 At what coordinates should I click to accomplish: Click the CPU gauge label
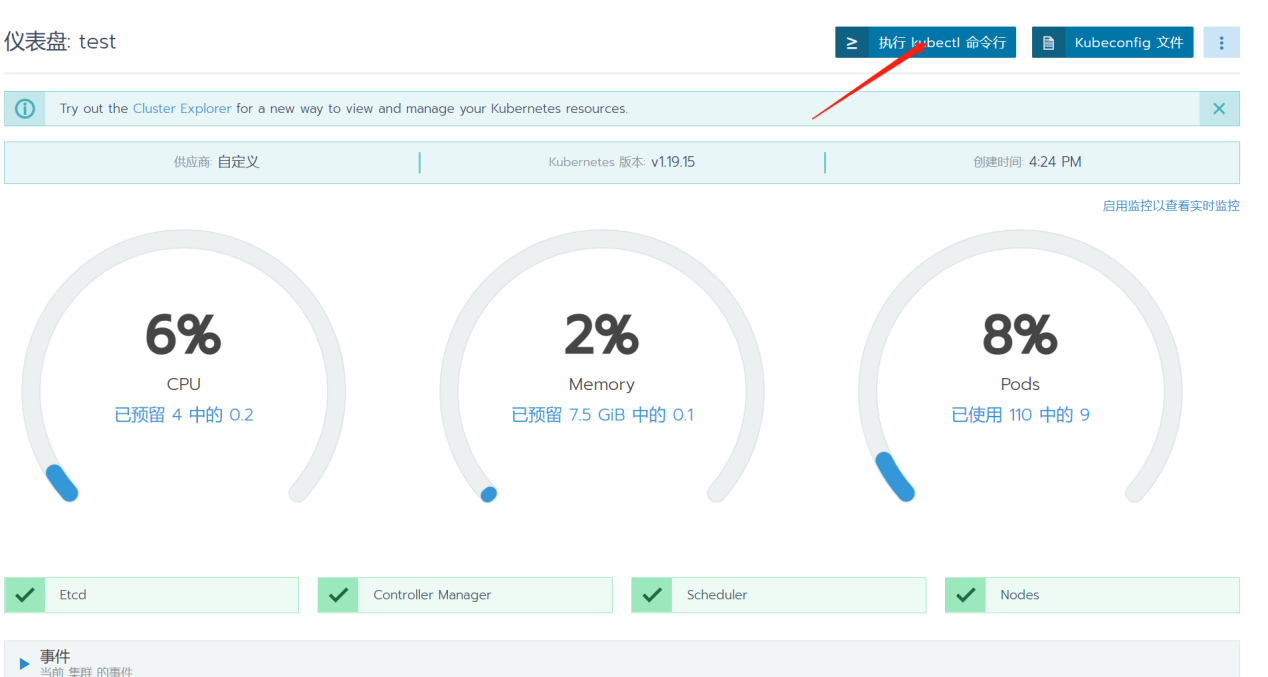(x=184, y=384)
